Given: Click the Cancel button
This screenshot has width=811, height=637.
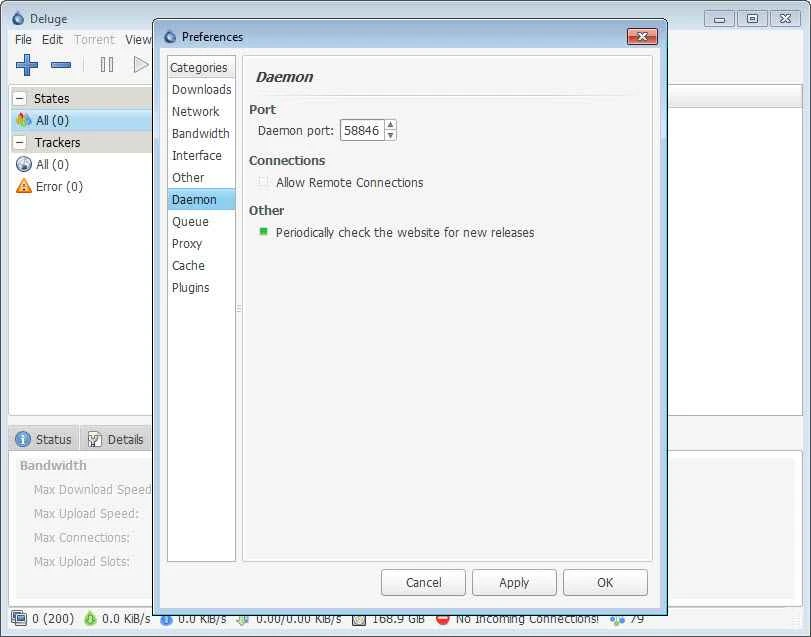Looking at the screenshot, I should (423, 583).
